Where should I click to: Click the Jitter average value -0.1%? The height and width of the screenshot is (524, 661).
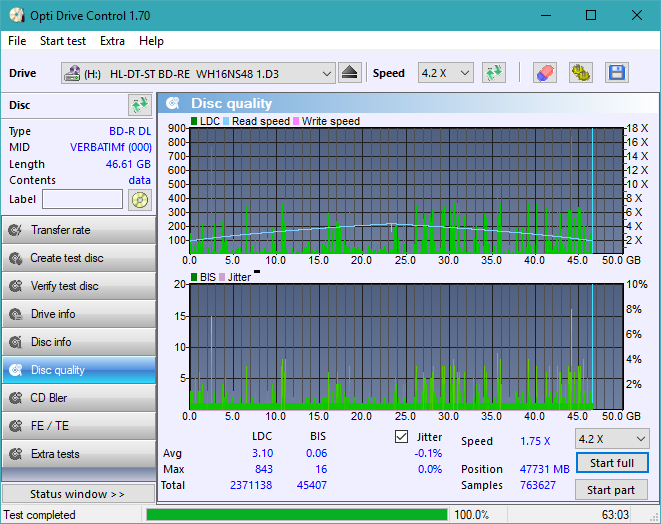tap(428, 453)
